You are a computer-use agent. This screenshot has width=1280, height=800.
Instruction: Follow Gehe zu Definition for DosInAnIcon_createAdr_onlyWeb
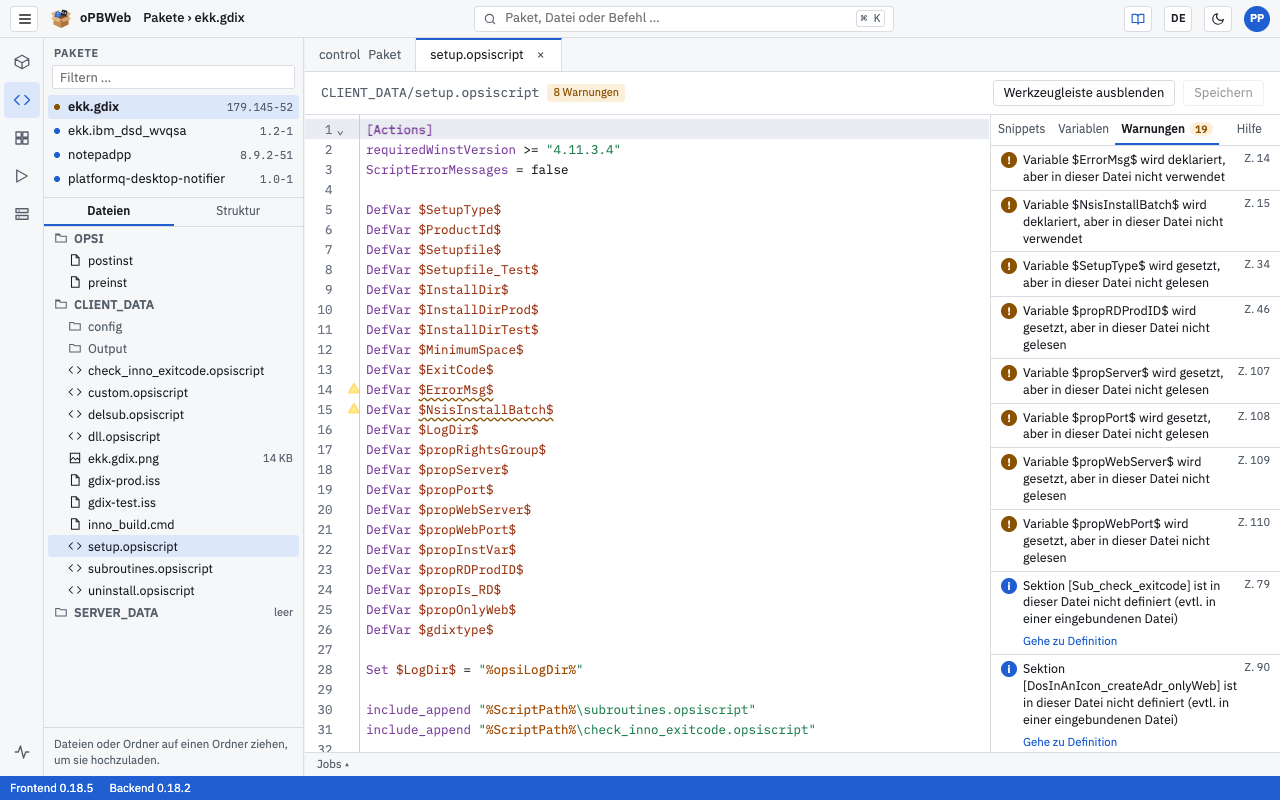(1070, 742)
